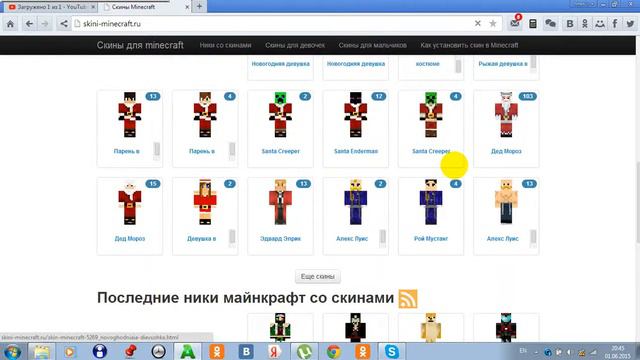The width and height of the screenshot is (640, 360).
Task: Click the Odnoklassniki toolbar button
Action: point(585,24)
